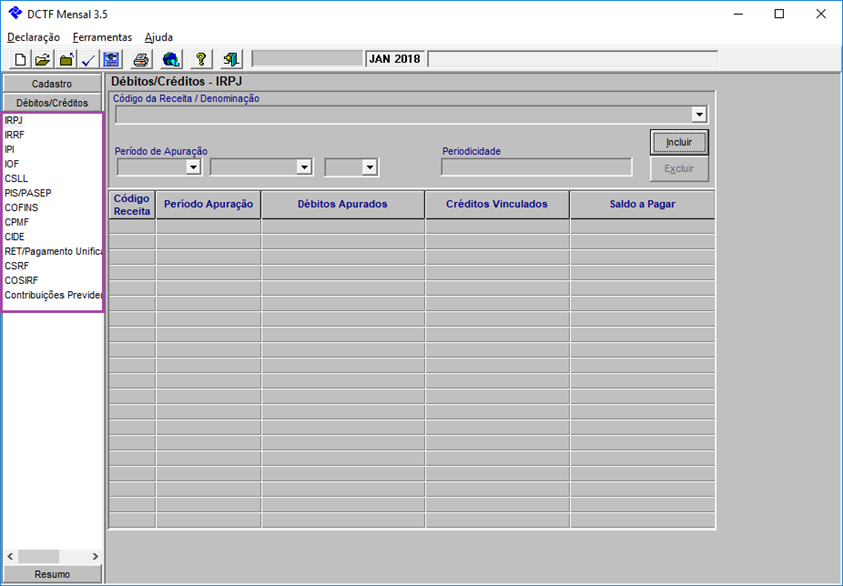Click the sidebar horizontal scrollbar thumb

(38, 556)
